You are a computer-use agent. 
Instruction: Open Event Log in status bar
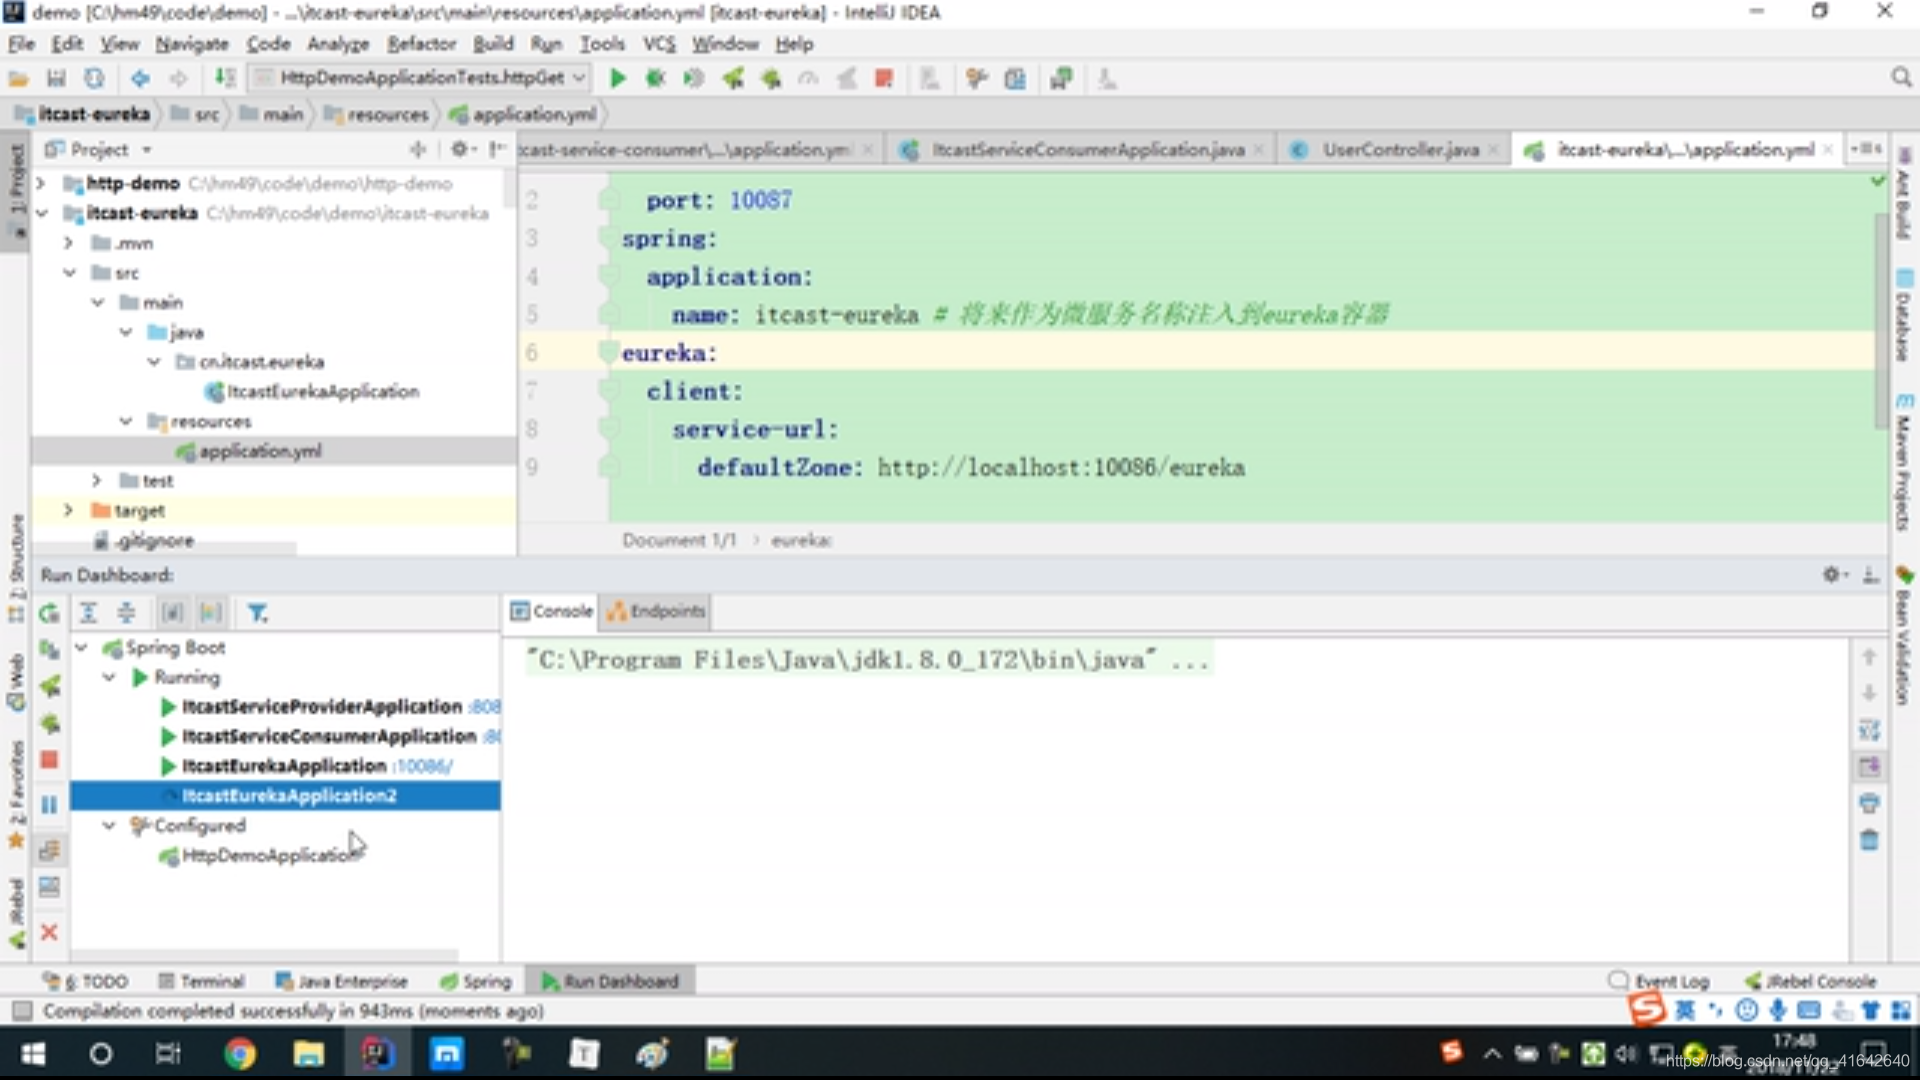pos(1659,981)
